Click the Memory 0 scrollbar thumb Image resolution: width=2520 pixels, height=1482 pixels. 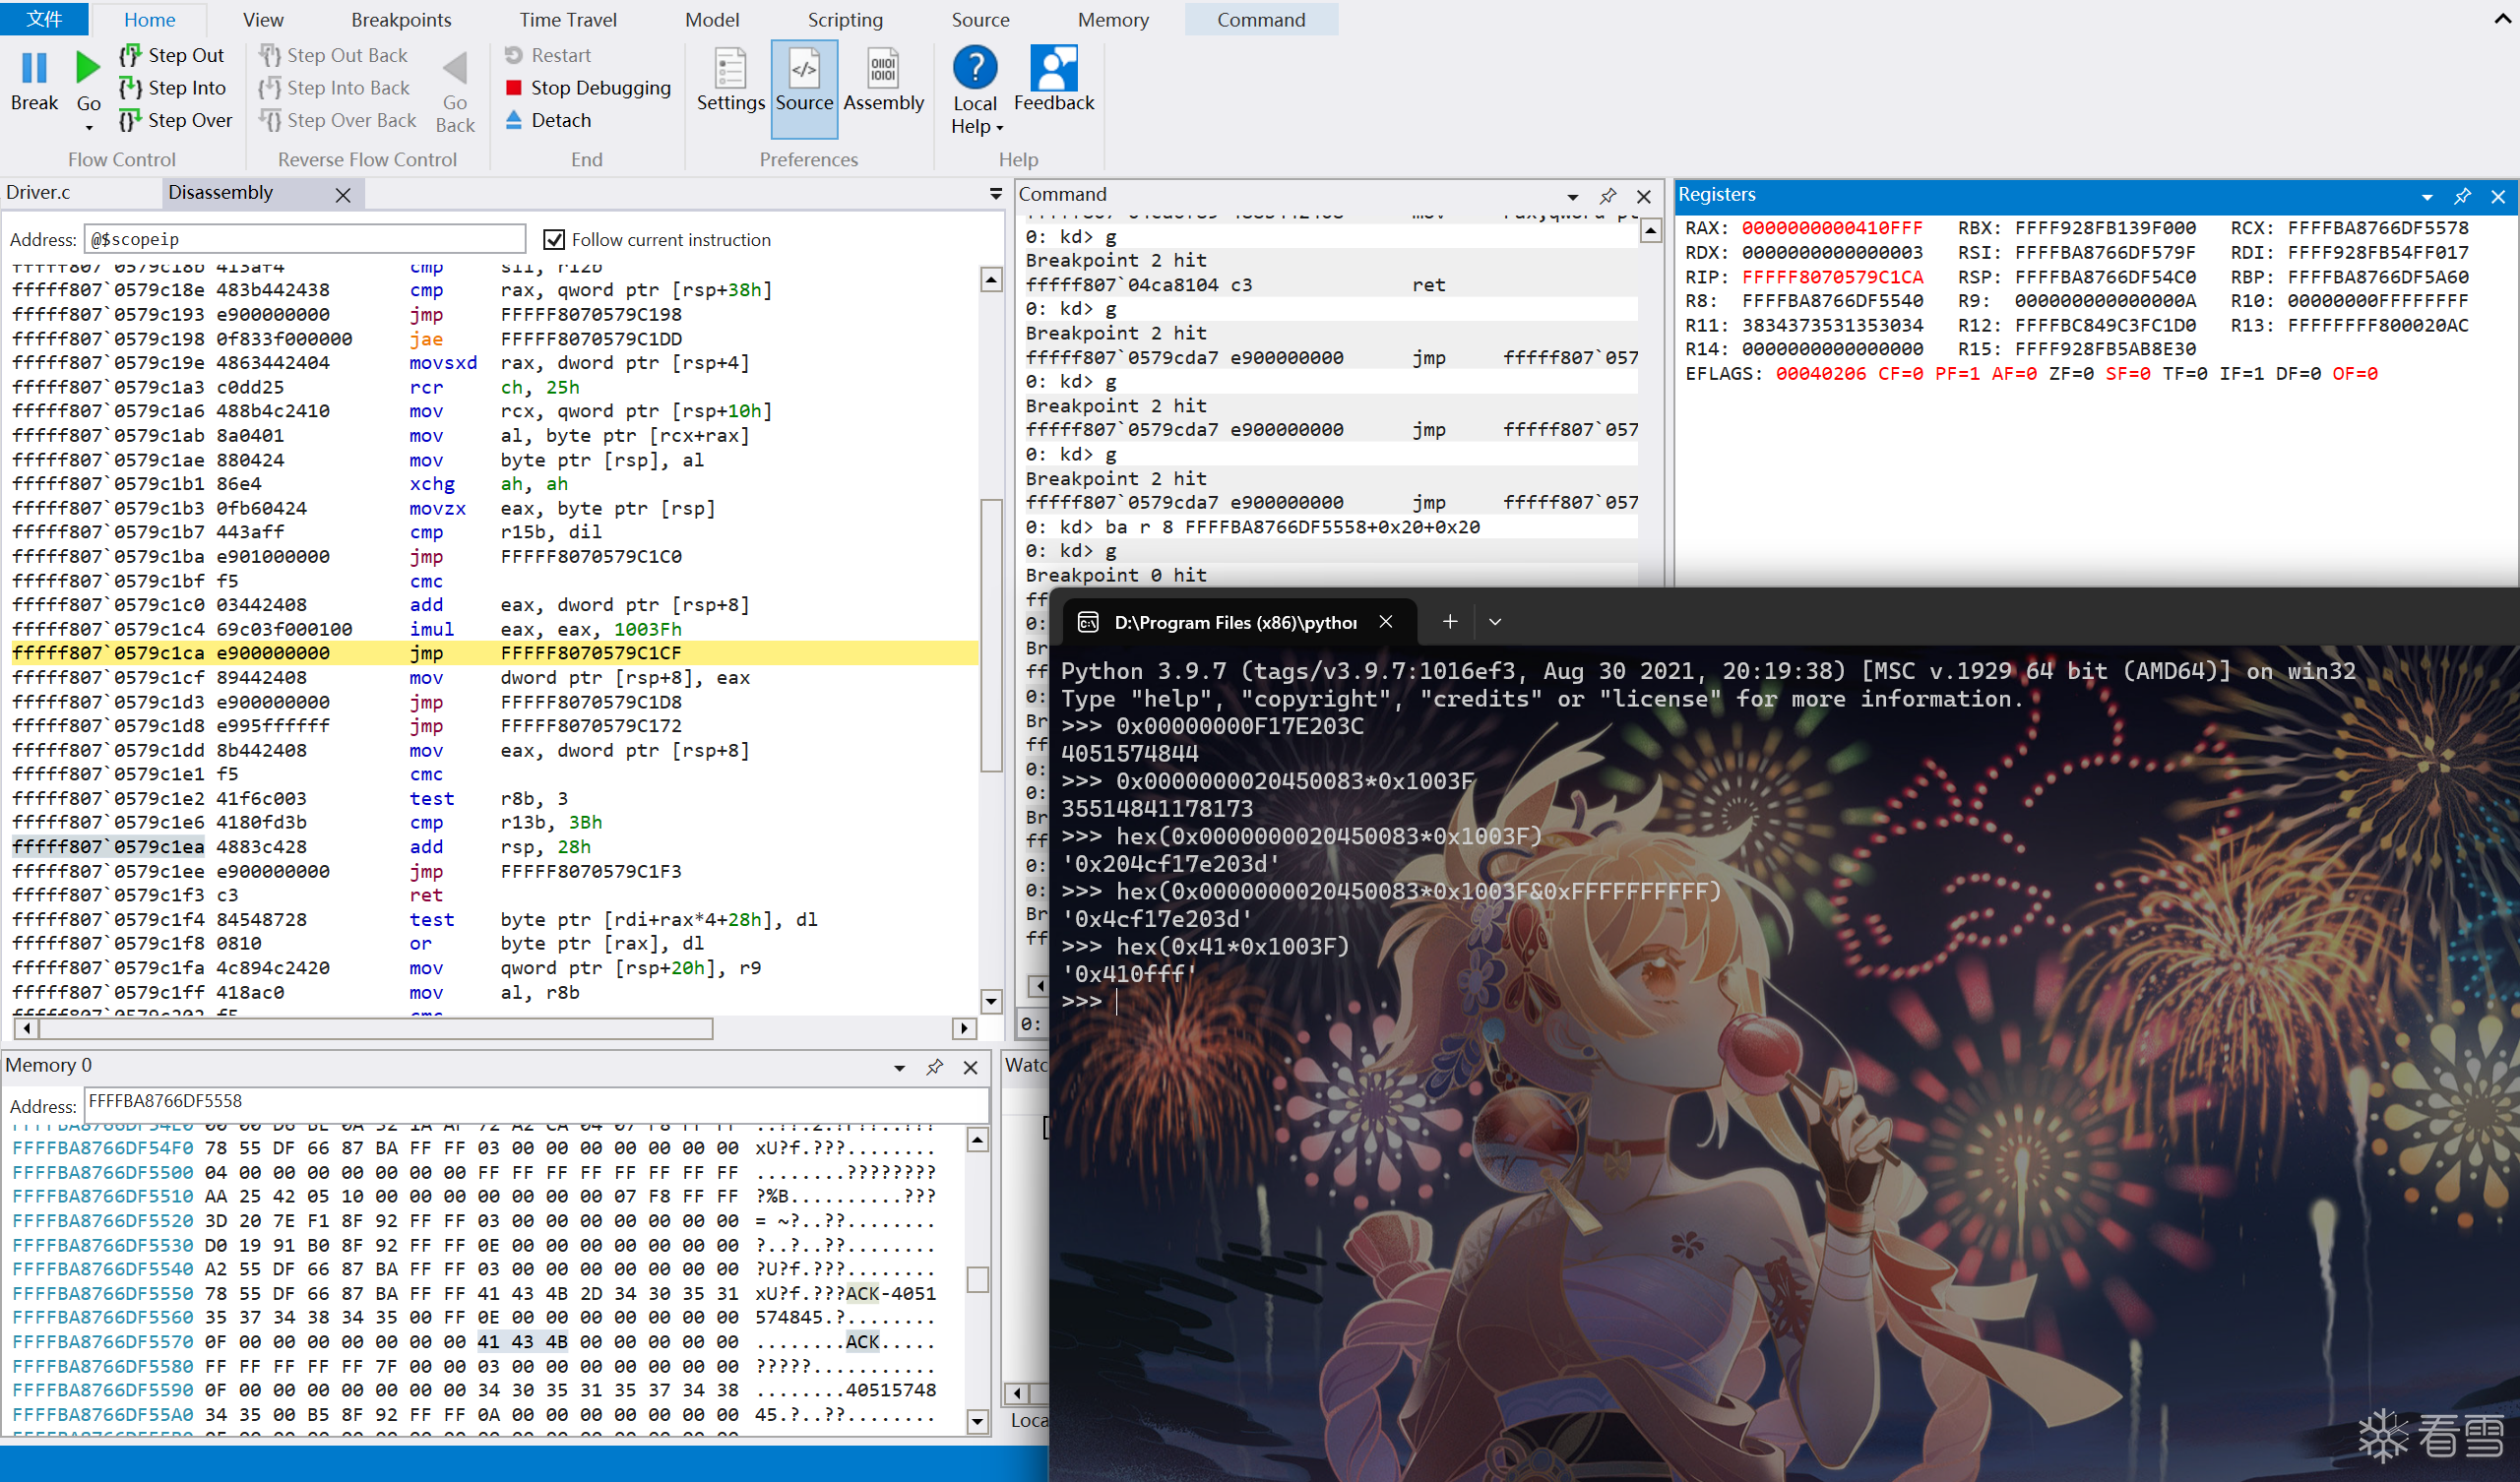tap(978, 1279)
